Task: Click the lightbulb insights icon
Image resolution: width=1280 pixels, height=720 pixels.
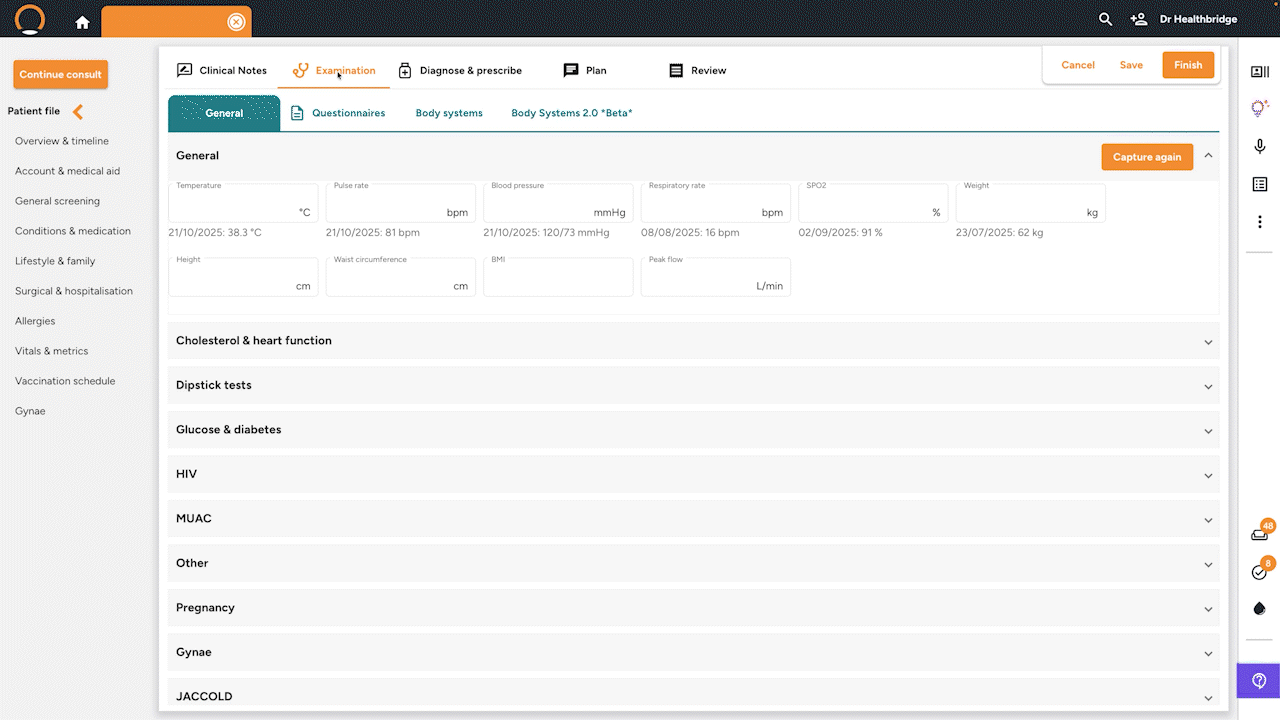Action: 1260,109
